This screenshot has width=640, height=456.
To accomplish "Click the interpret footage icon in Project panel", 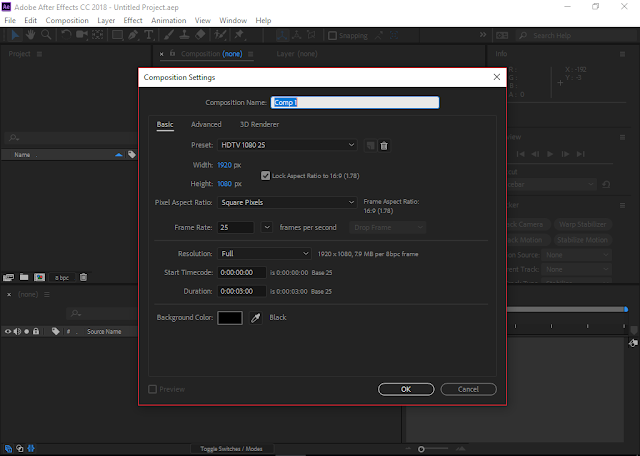I will click(x=9, y=278).
